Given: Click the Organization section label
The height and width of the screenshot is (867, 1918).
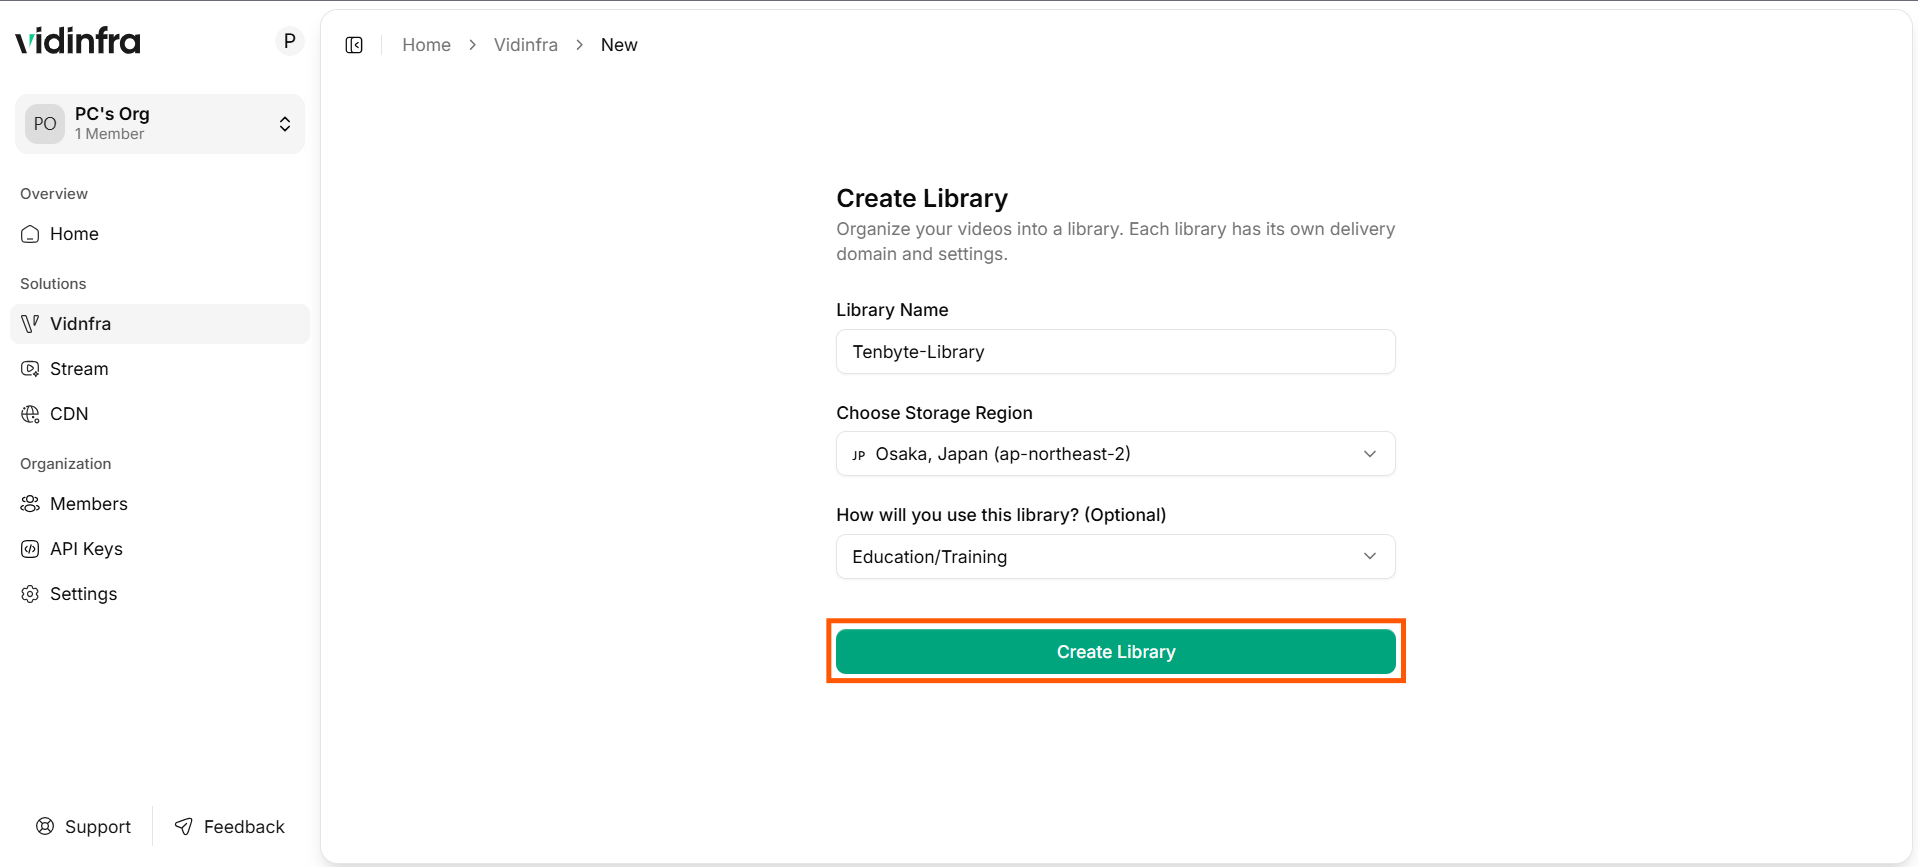Looking at the screenshot, I should tap(66, 464).
